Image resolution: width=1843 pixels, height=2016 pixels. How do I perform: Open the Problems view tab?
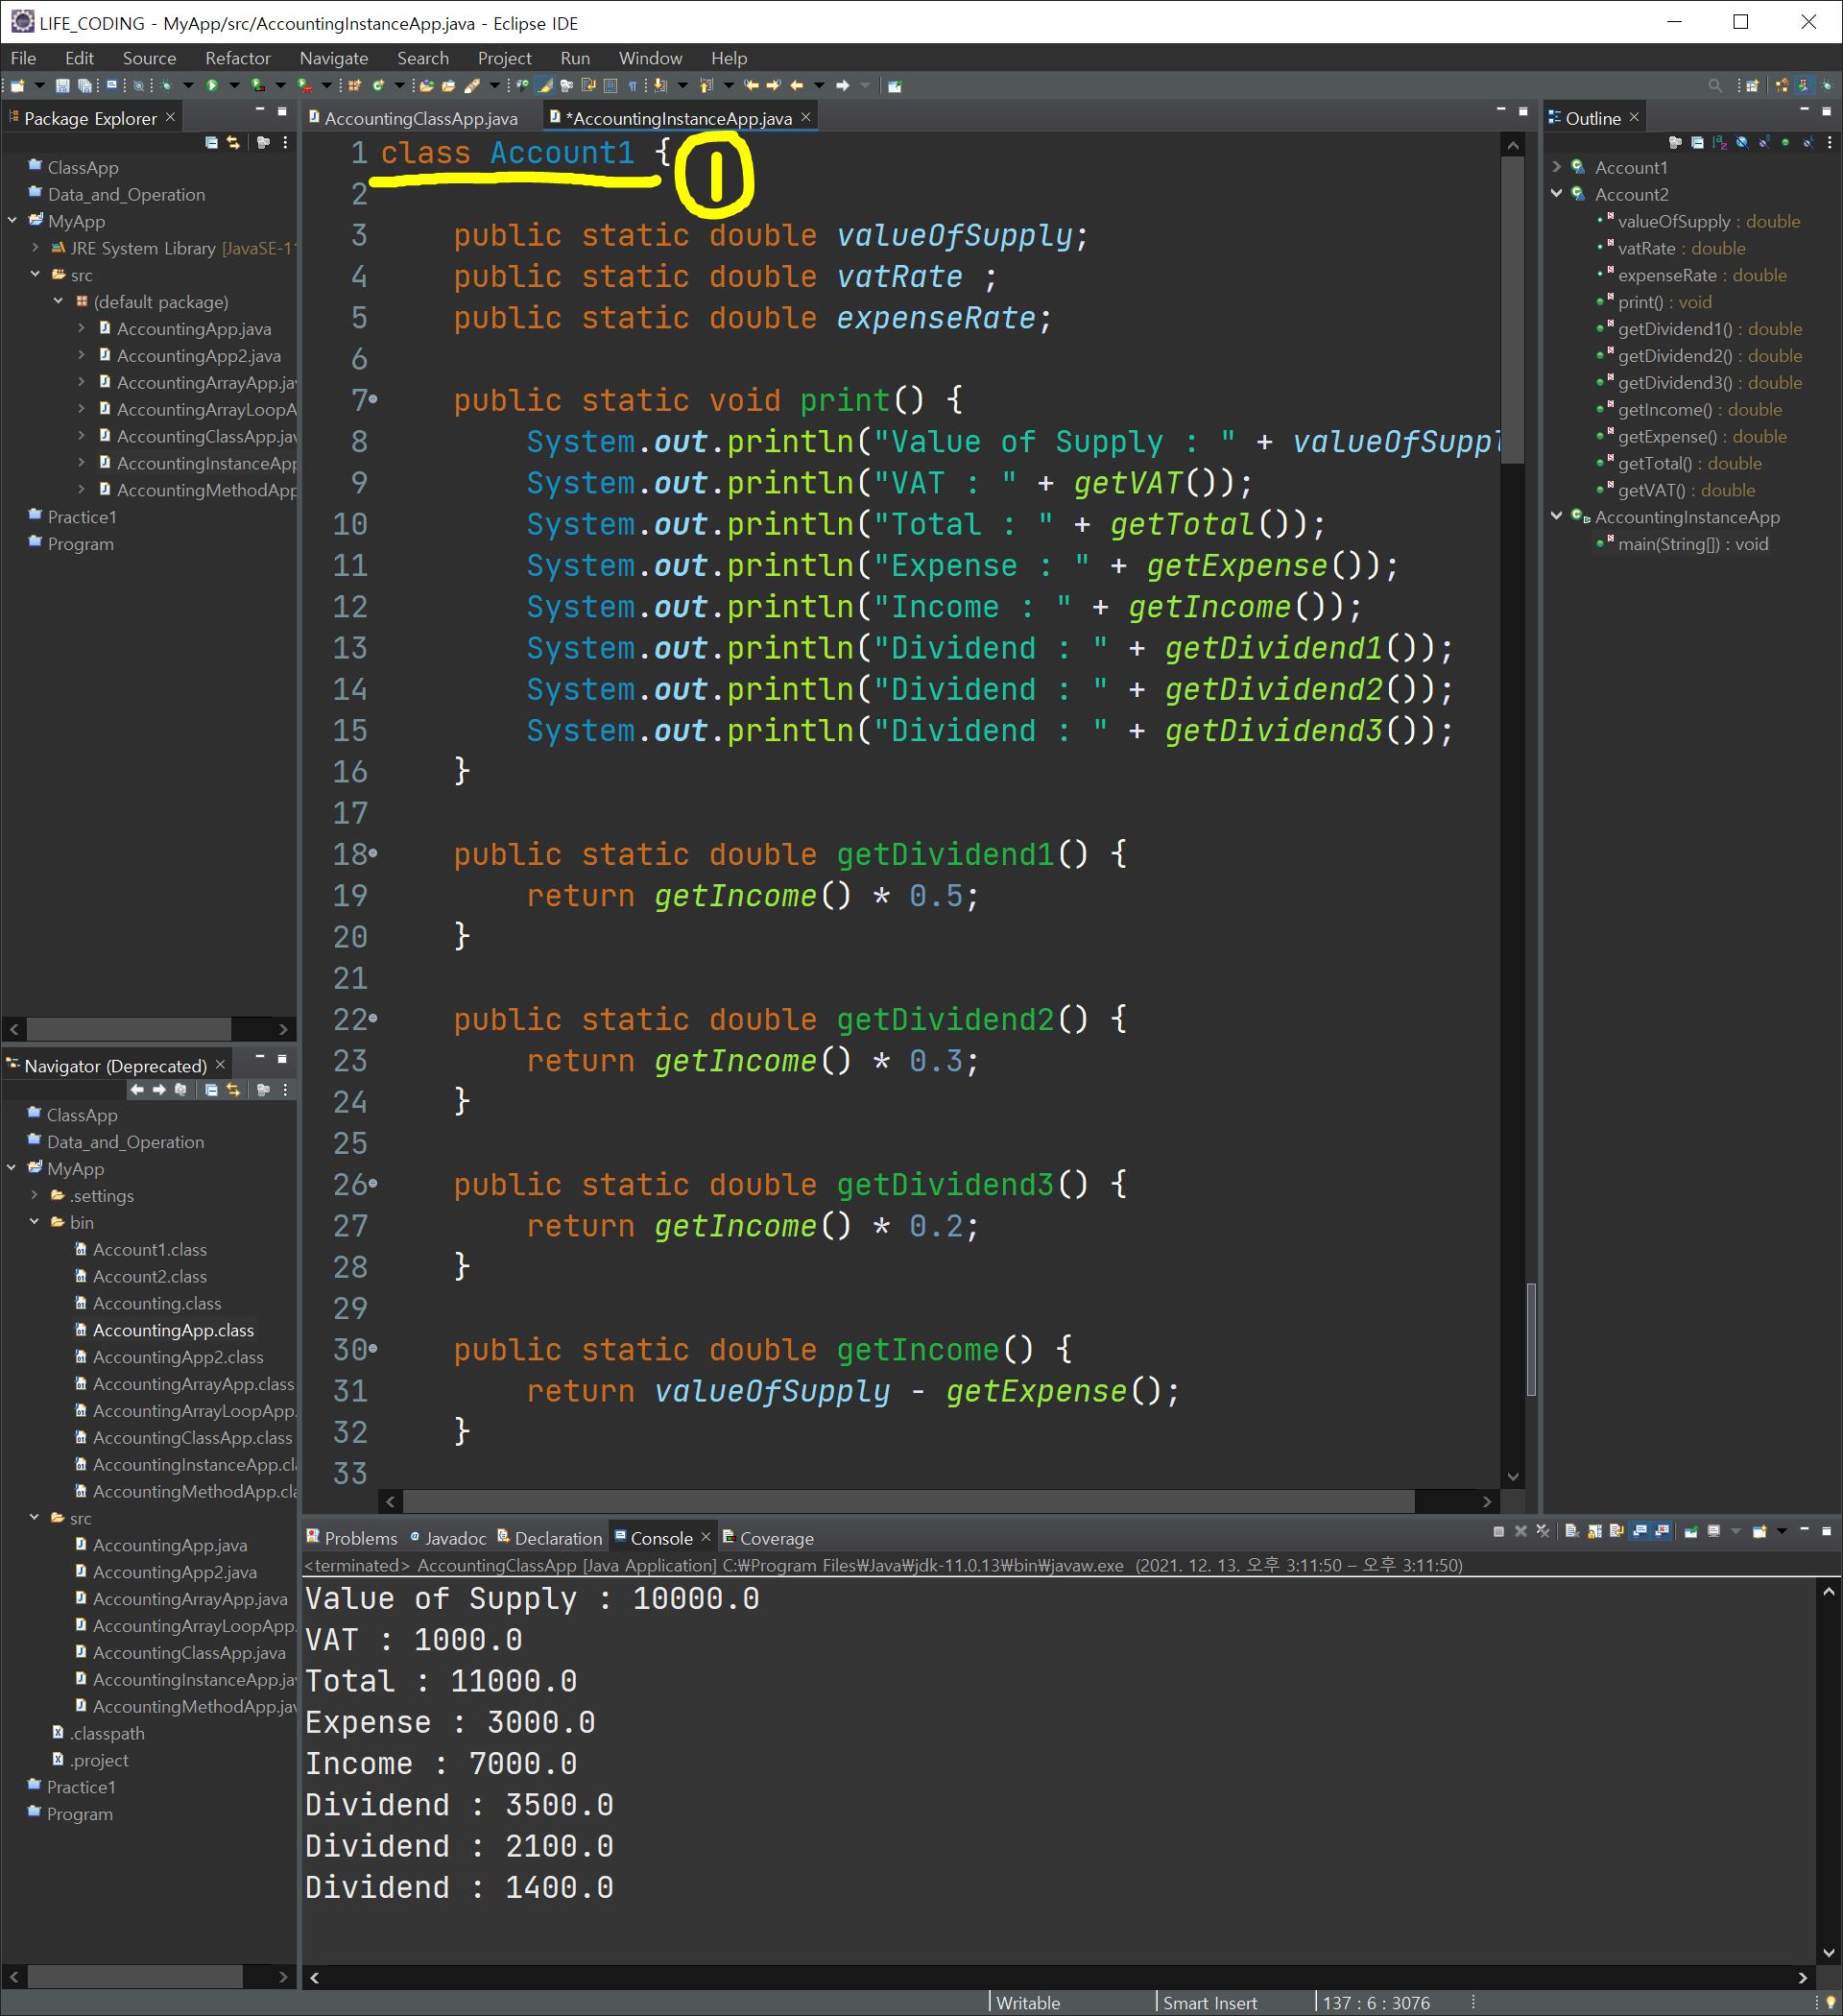[351, 1538]
